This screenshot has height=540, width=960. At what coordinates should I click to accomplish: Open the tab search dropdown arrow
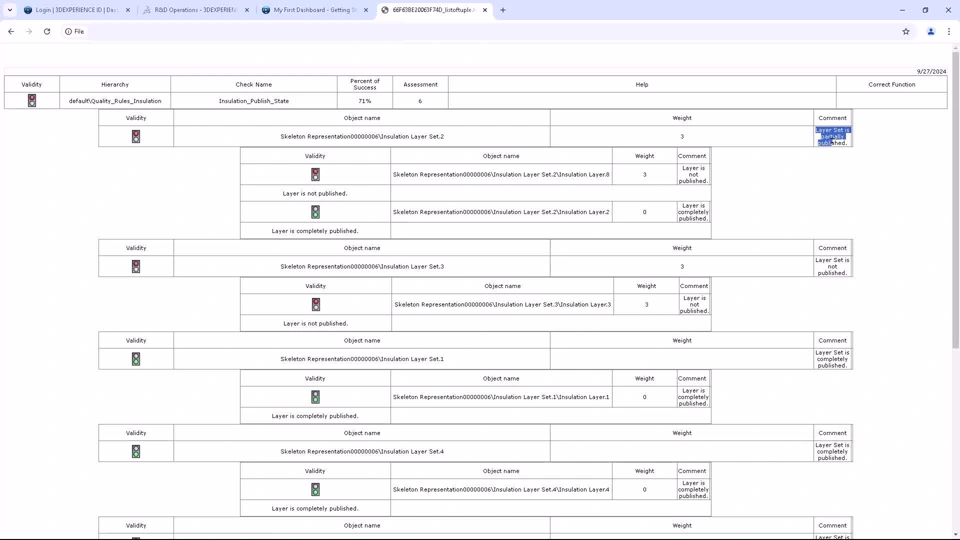click(10, 10)
